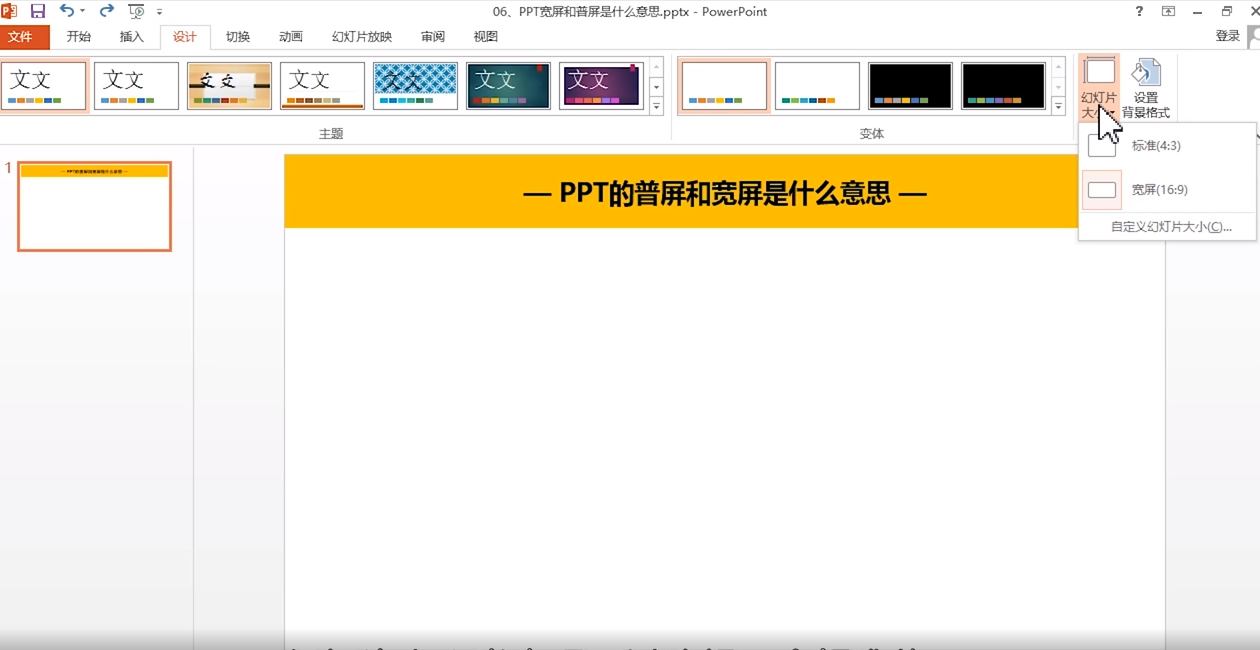Screen dimensions: 1260x650
Task: Choose 宽屏(16:9) slide size option
Action: pos(1167,190)
